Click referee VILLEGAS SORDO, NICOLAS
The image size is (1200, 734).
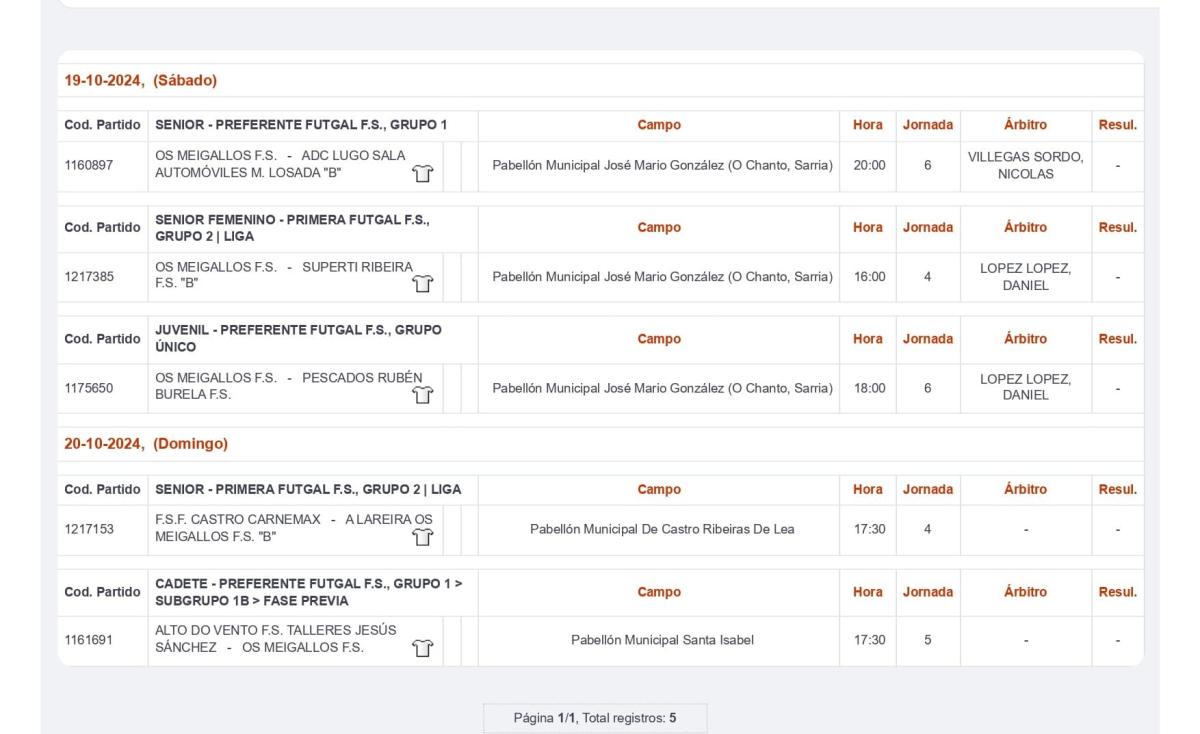(1025, 165)
